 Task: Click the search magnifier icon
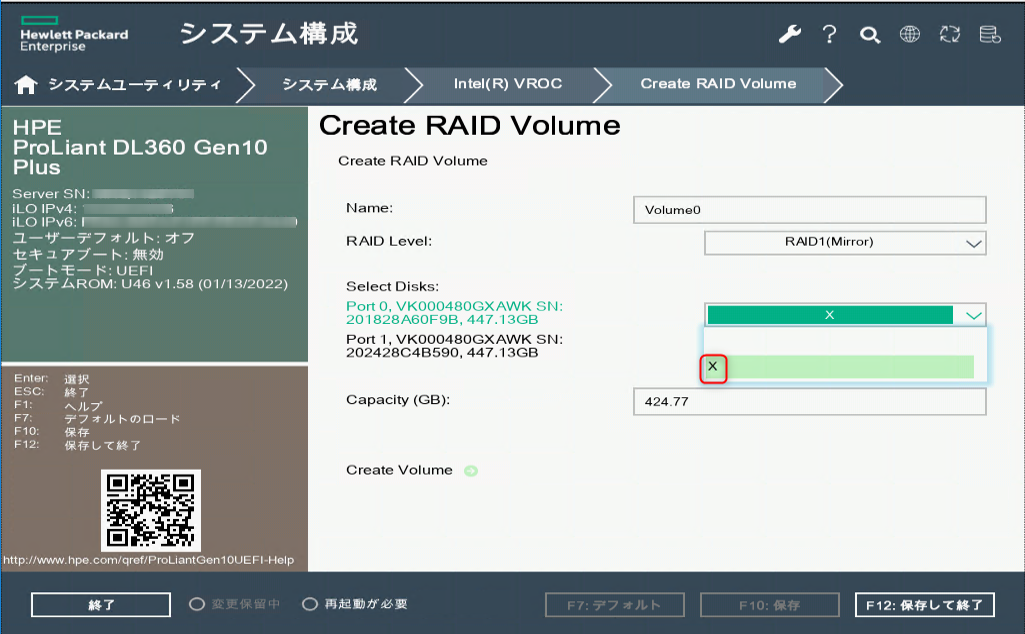pyautogui.click(x=869, y=35)
